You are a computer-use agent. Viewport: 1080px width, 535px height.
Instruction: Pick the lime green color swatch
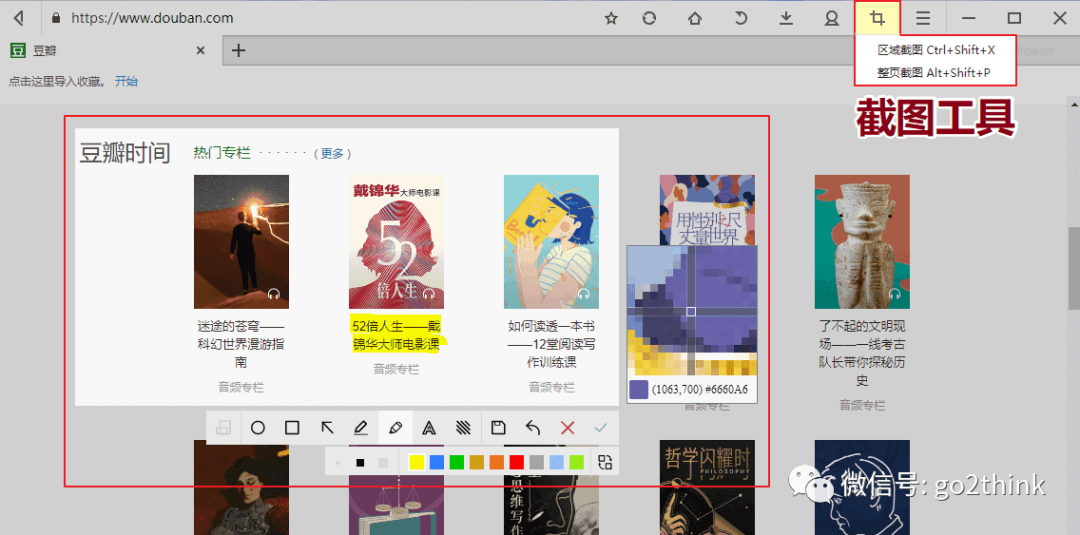click(x=577, y=462)
